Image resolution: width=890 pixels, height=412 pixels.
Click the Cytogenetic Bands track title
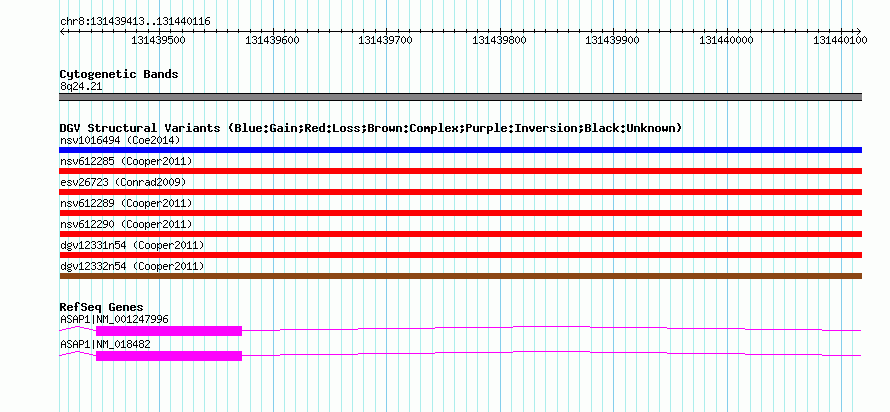pyautogui.click(x=119, y=74)
